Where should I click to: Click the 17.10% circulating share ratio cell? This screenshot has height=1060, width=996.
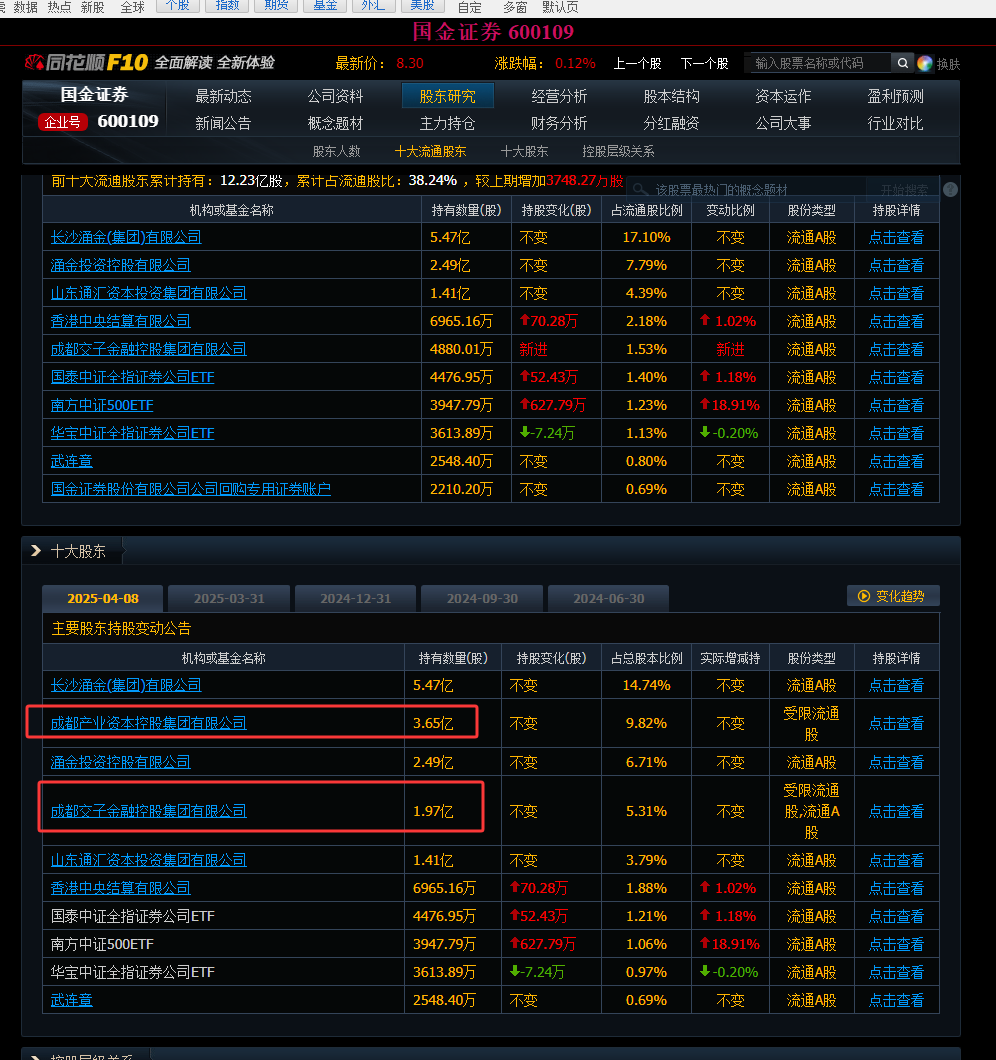(x=646, y=237)
